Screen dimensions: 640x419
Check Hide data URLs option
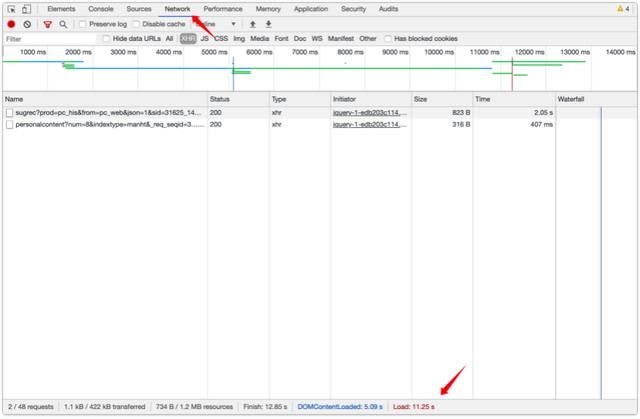pos(106,39)
